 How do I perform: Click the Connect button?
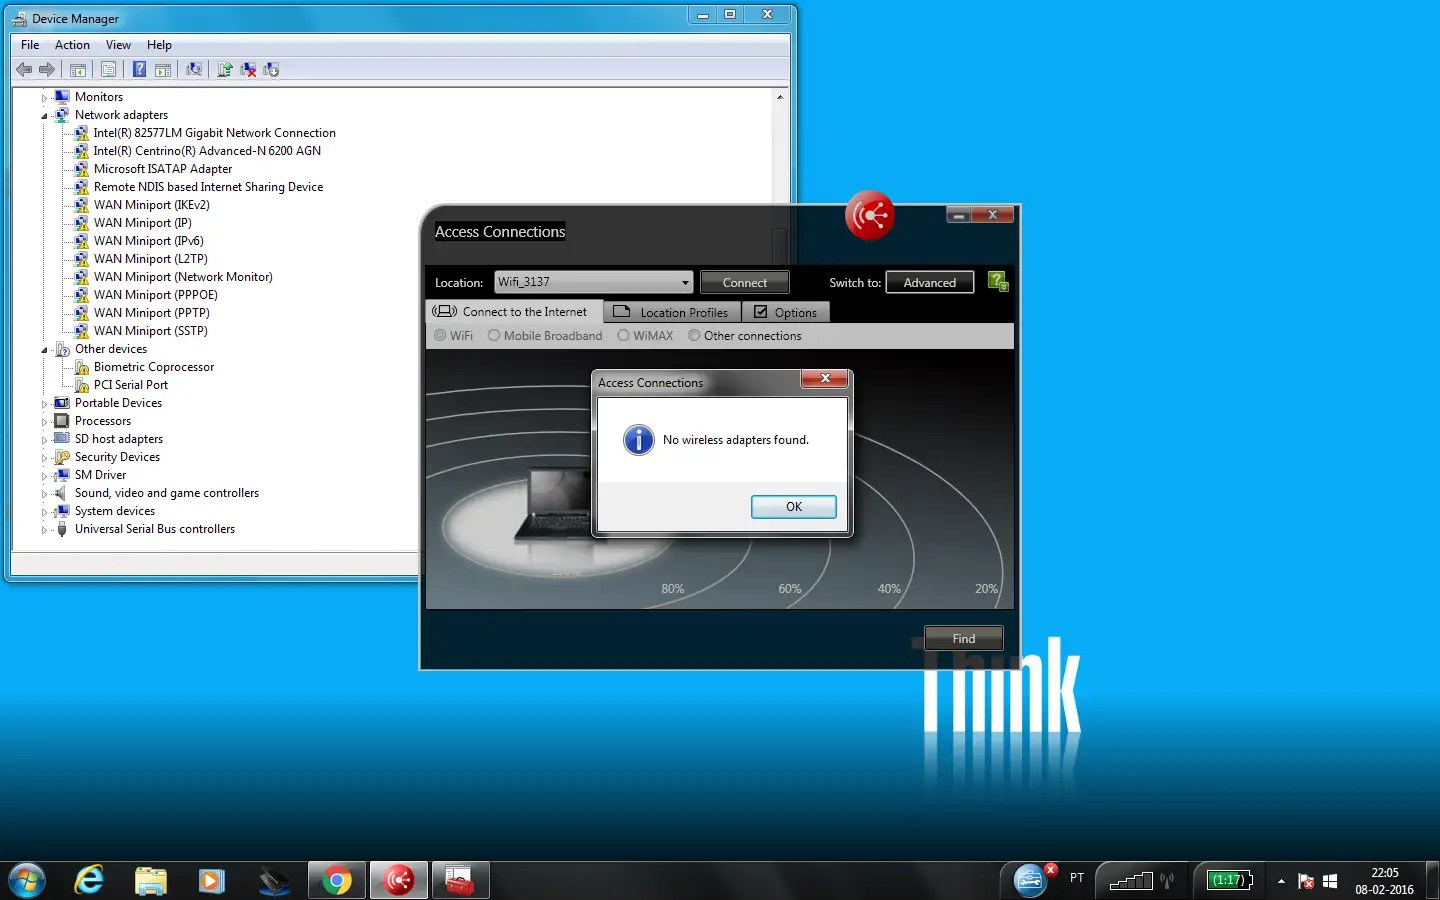coord(744,282)
